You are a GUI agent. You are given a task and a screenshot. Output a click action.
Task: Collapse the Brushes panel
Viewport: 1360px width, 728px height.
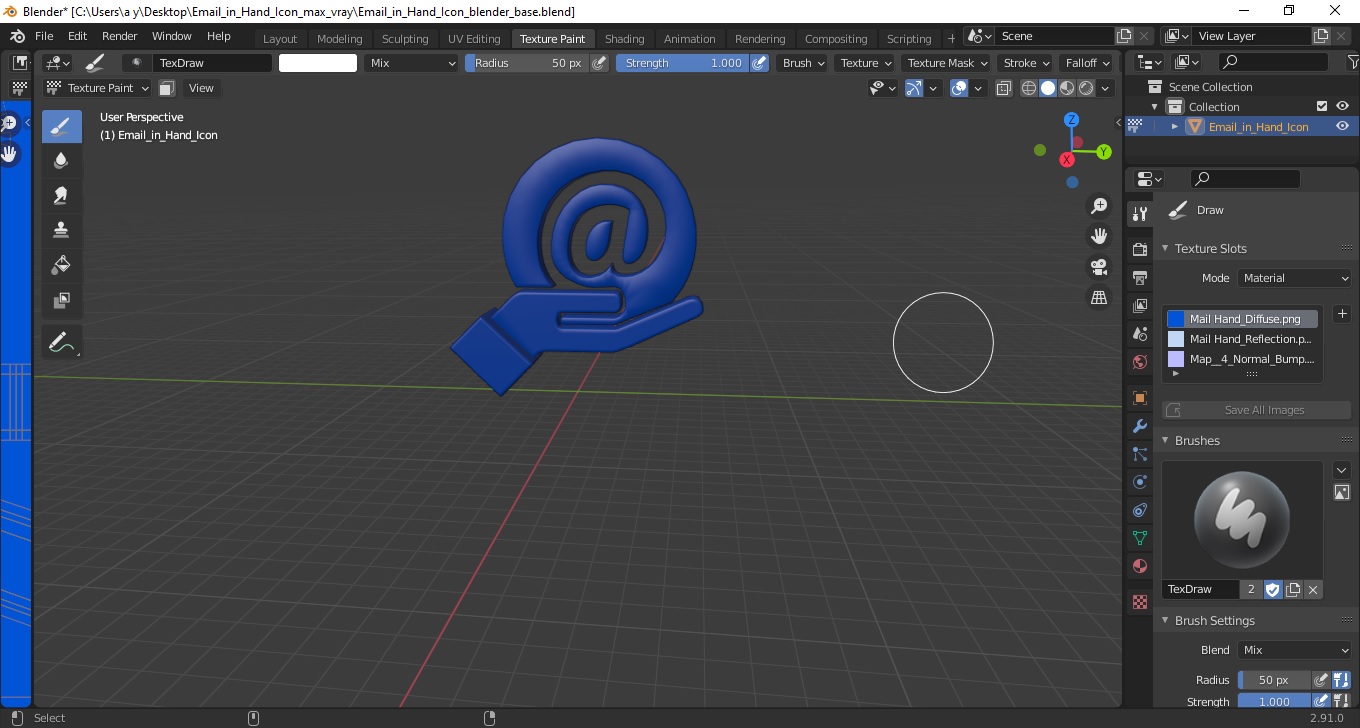[x=1196, y=440]
